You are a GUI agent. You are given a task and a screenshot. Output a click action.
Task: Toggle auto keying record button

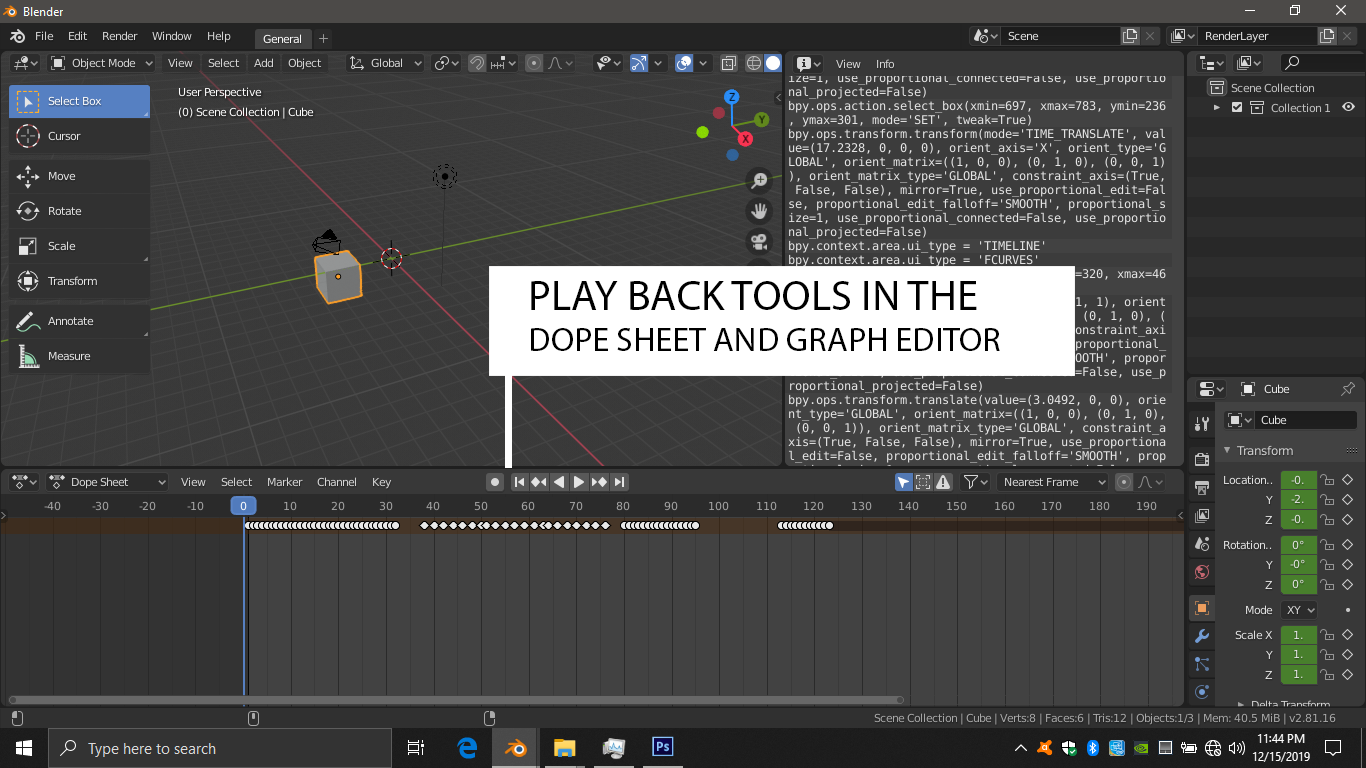coord(494,482)
